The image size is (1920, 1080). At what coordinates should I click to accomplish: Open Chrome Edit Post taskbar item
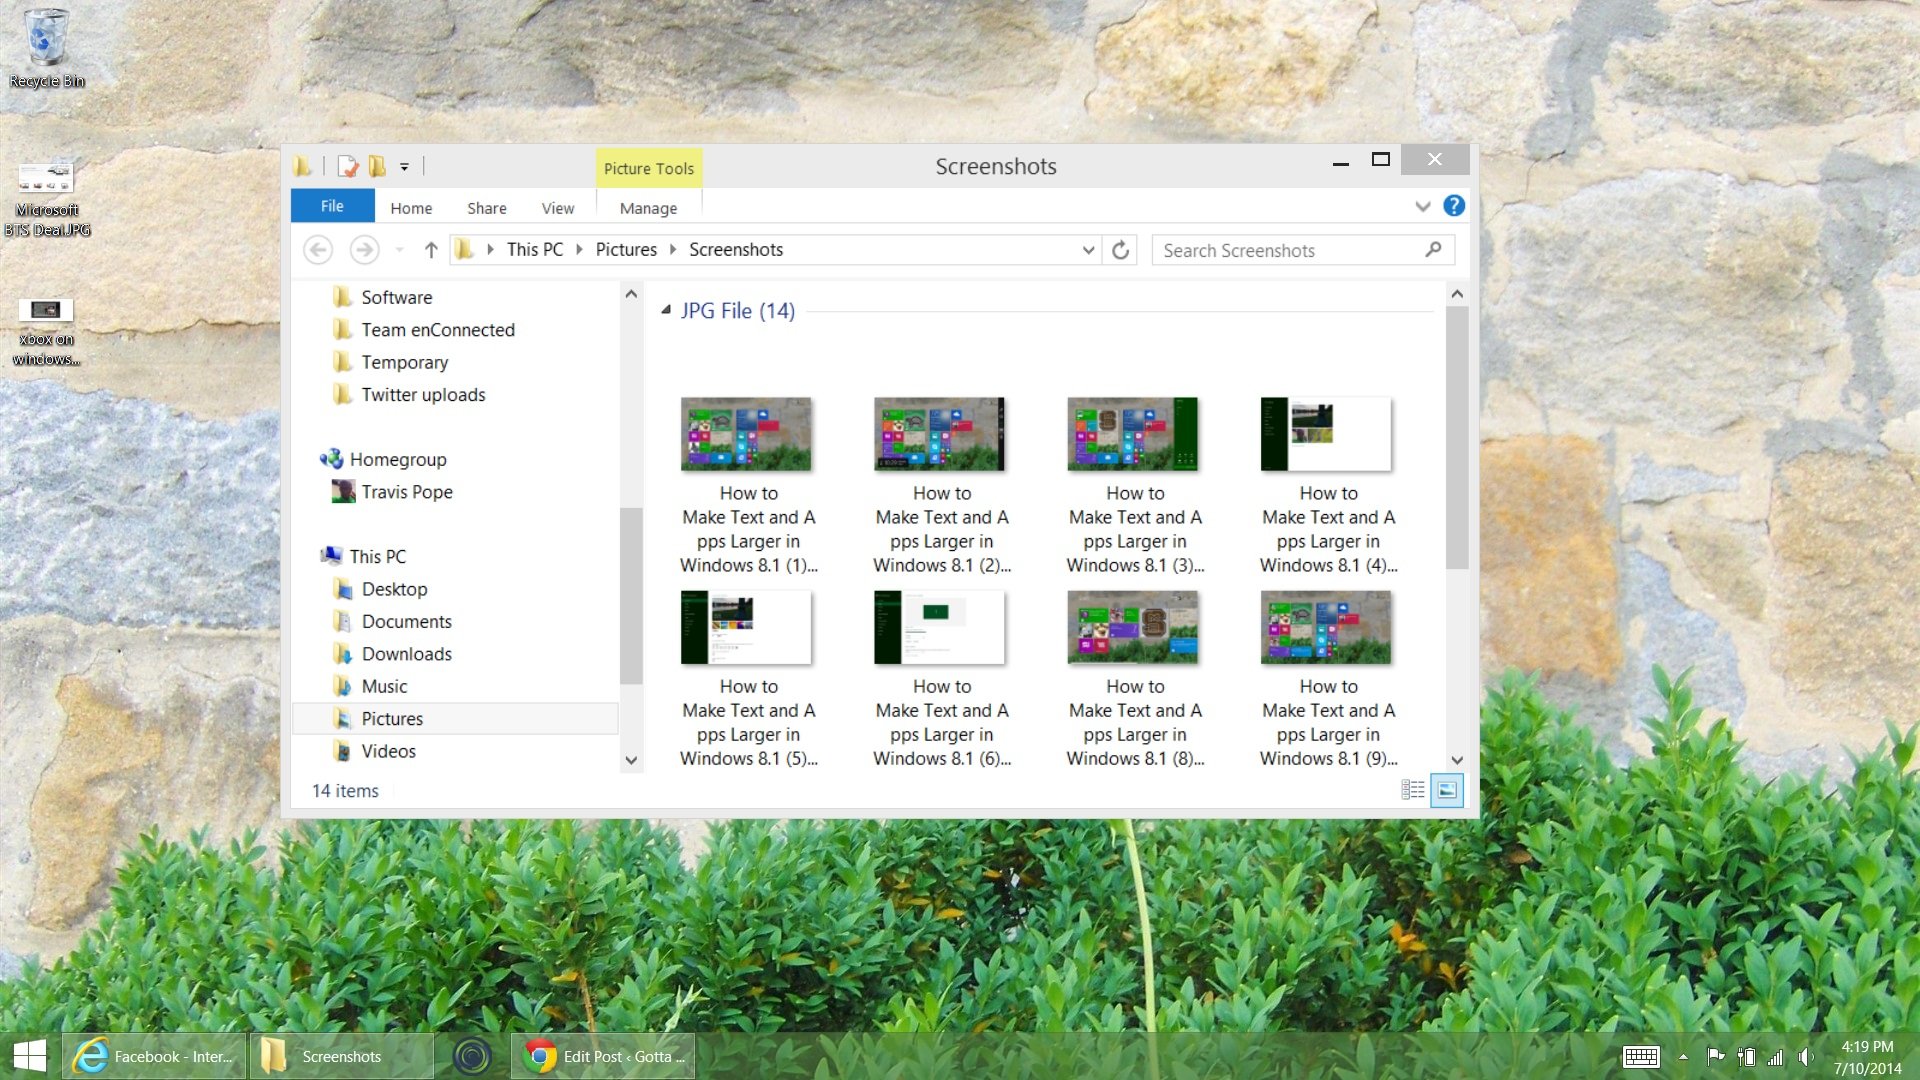[x=603, y=1056]
